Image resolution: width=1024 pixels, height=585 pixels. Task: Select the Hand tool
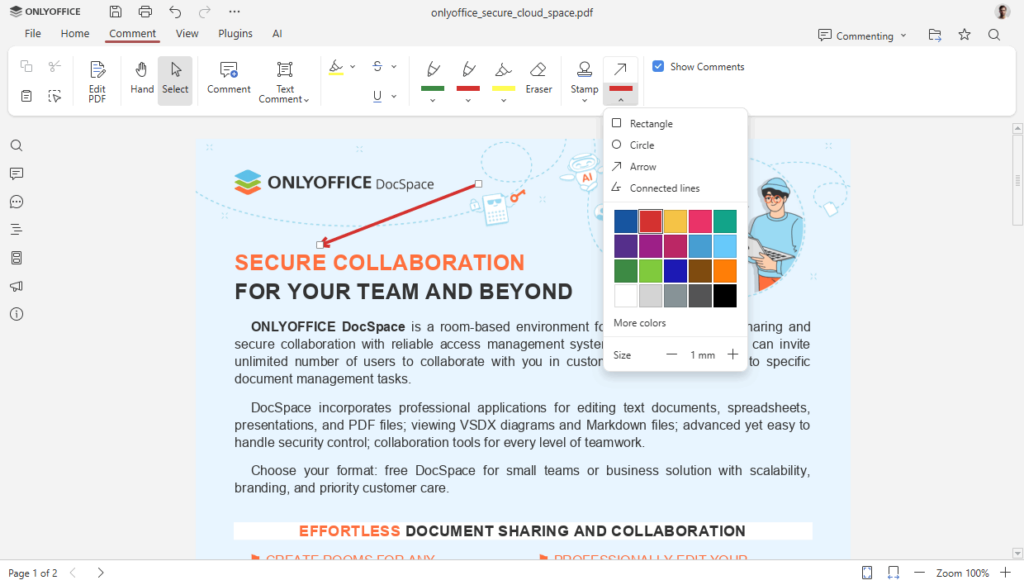point(141,80)
